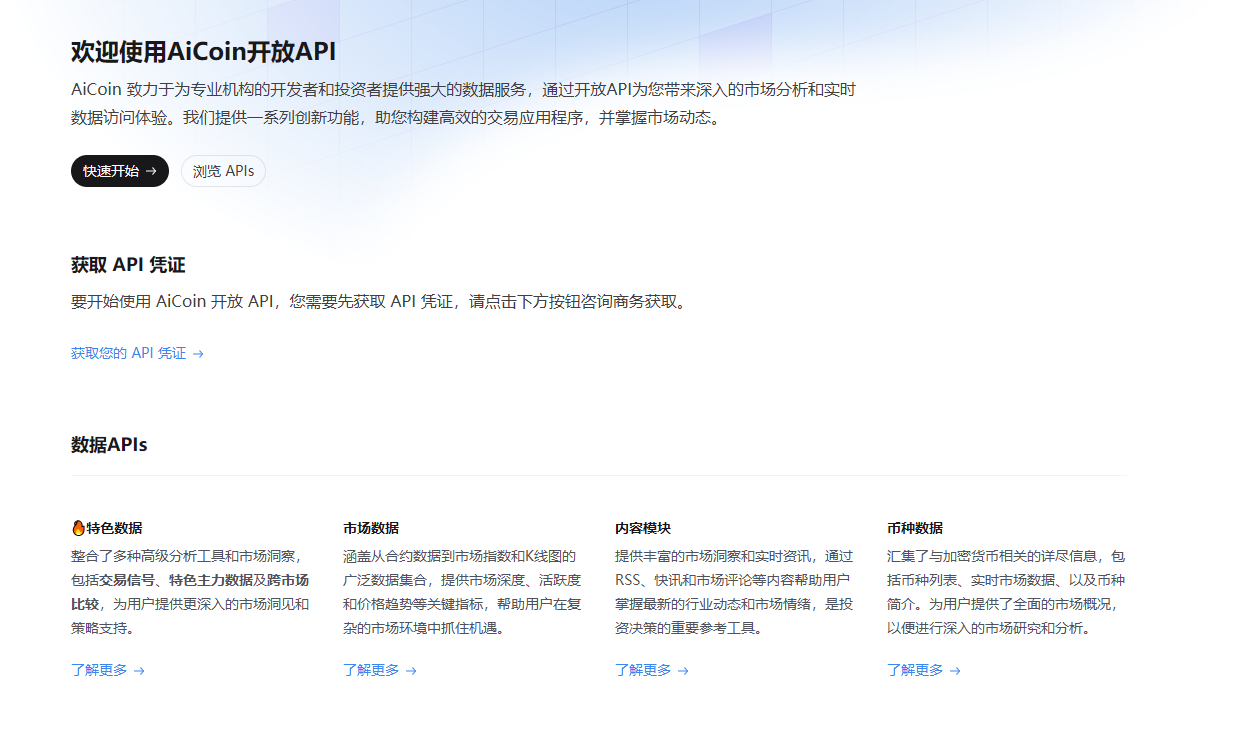This screenshot has height=738, width=1240.
Task: Click 了解更多 under 市场数据
Action: click(x=380, y=670)
